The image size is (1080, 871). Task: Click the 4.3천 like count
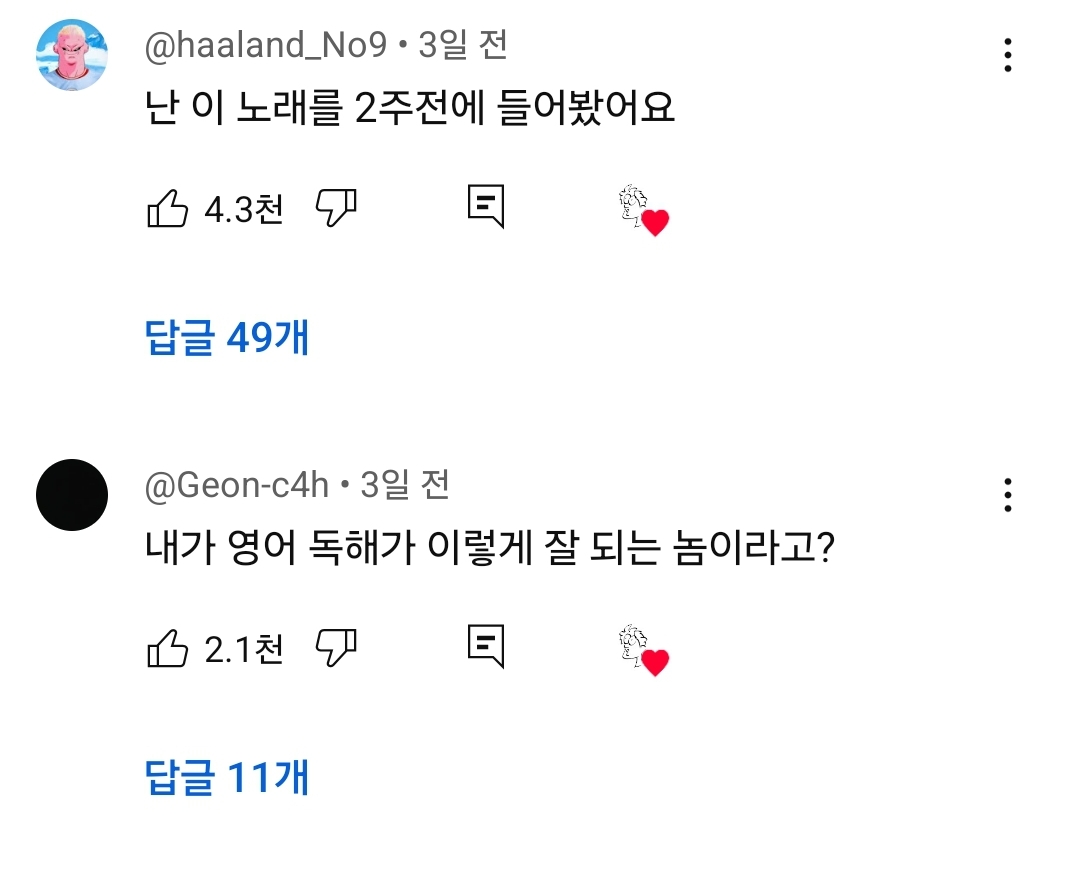click(244, 209)
